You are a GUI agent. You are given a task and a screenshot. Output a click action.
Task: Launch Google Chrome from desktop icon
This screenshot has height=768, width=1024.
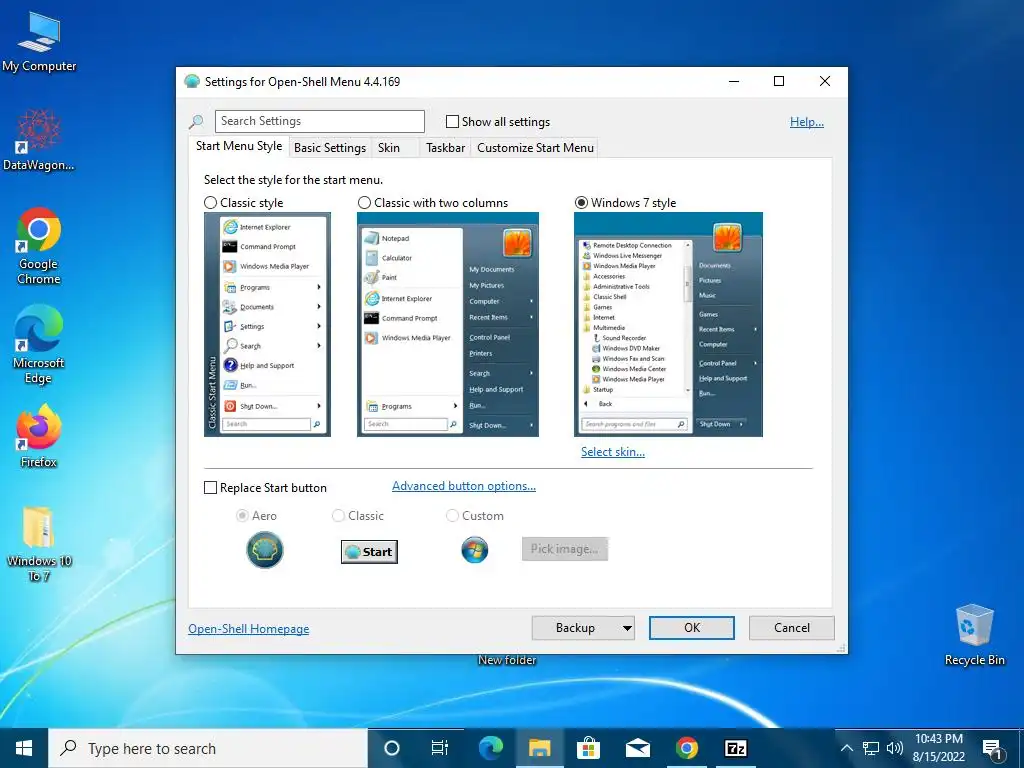[39, 246]
